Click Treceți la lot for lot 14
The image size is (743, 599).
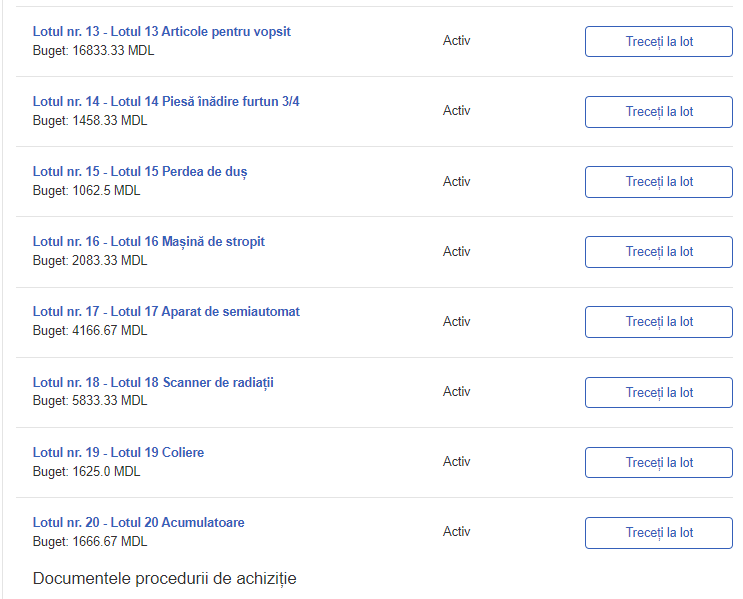pos(659,112)
